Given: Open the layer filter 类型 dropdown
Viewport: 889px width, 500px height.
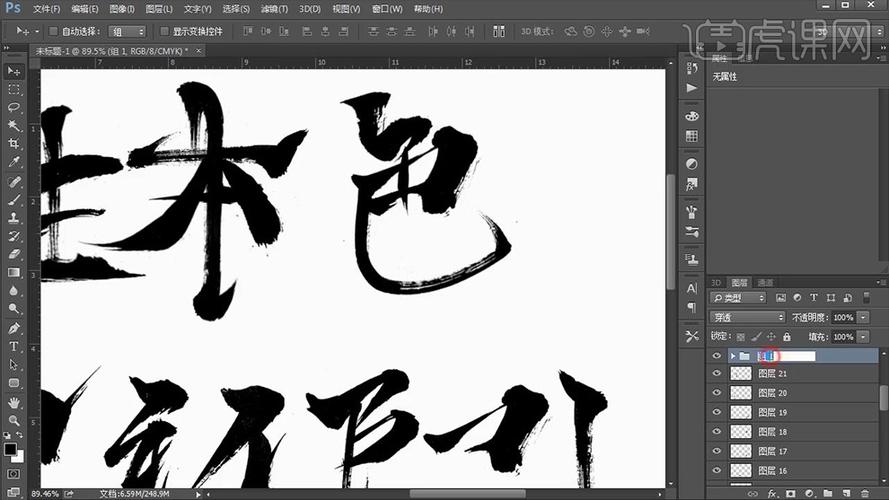Looking at the screenshot, I should coord(738,298).
